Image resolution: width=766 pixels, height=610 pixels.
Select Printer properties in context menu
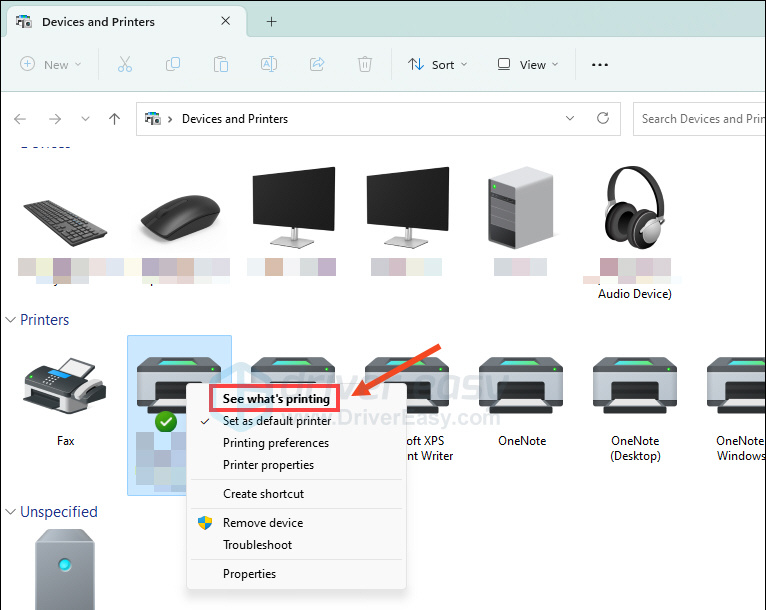coord(268,465)
